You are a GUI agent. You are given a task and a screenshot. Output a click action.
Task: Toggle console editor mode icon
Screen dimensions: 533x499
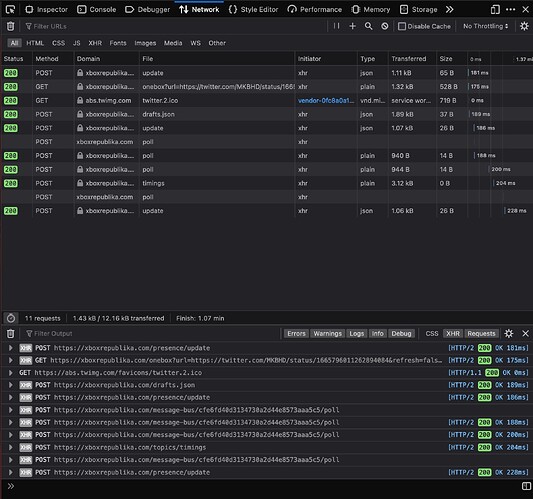point(526,486)
